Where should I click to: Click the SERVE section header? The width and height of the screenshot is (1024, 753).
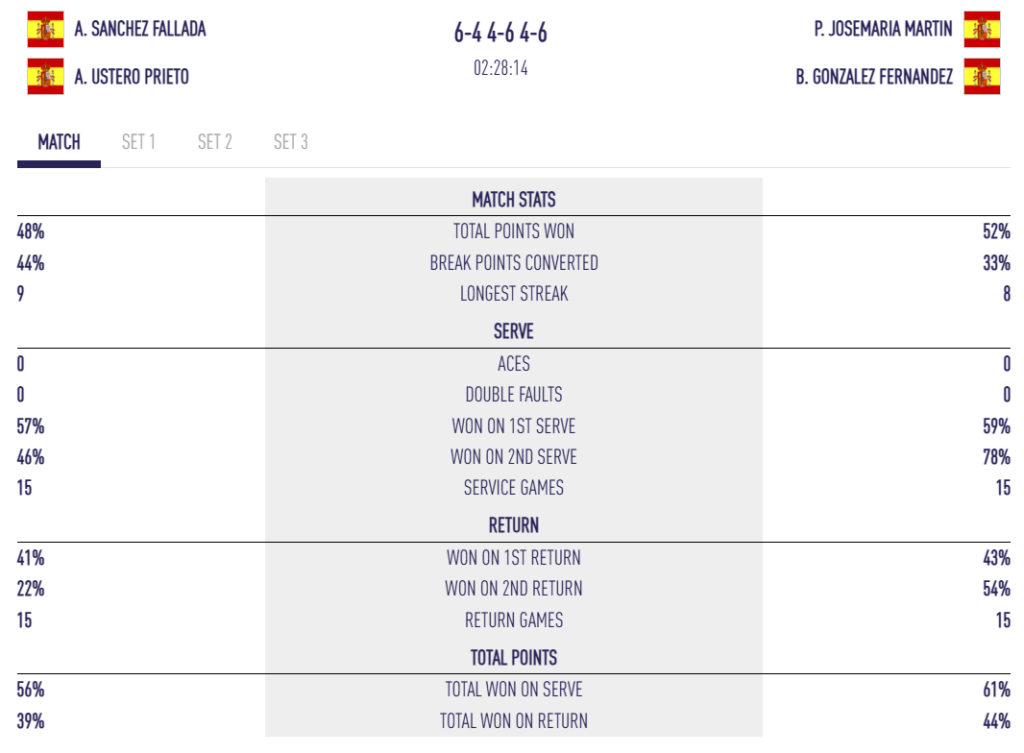[x=514, y=331]
